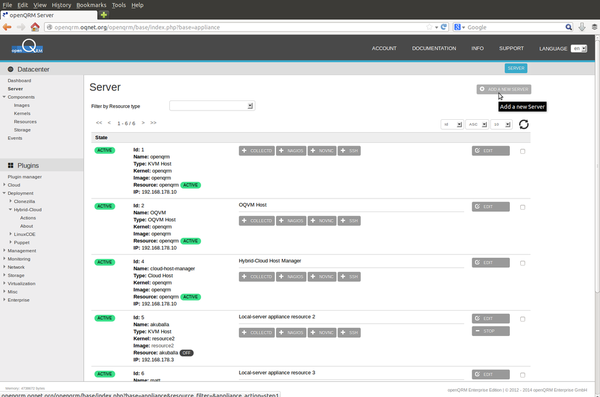Image resolution: width=600 pixels, height=397 pixels.
Task: Stop the akuballa server
Action: point(491,331)
